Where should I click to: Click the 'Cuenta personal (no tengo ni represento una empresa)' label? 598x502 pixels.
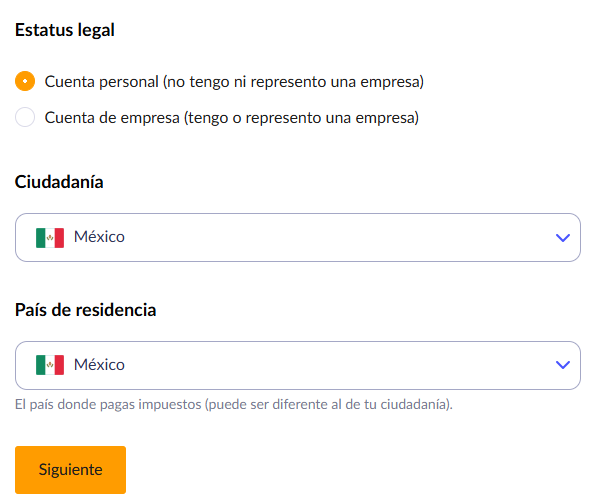click(234, 82)
